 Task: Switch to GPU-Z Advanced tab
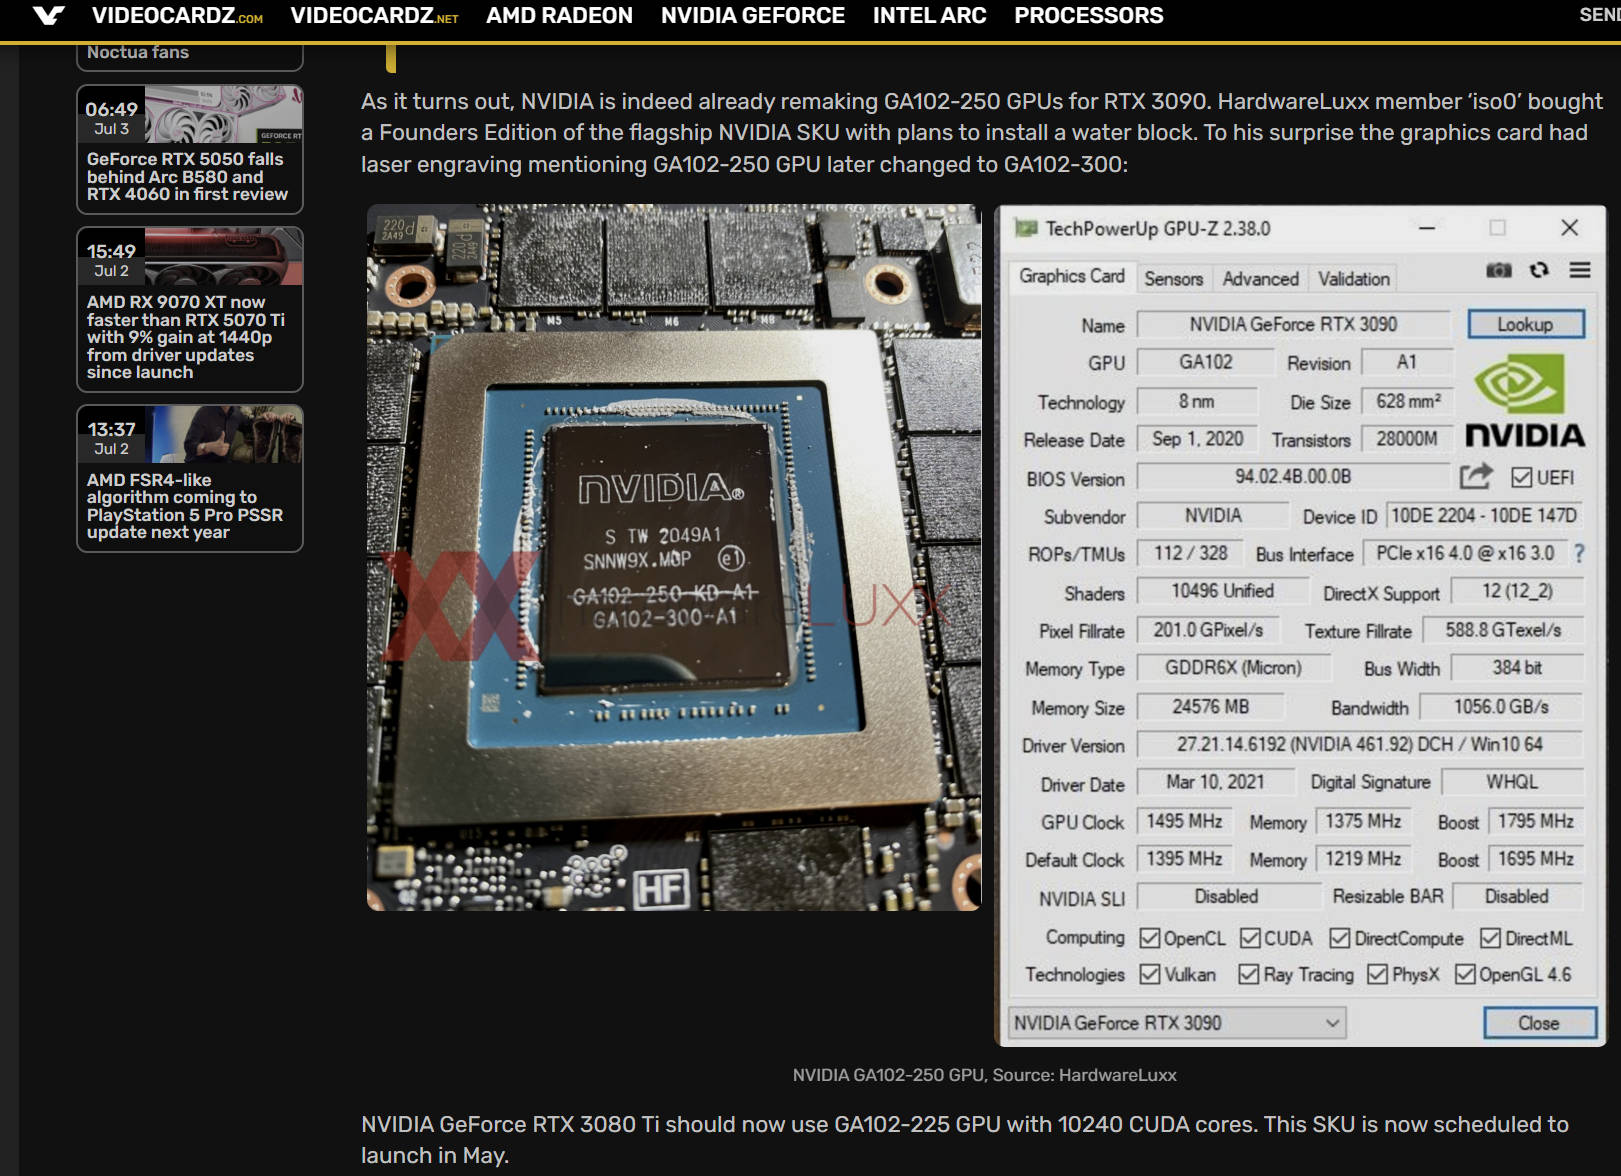coord(1260,279)
